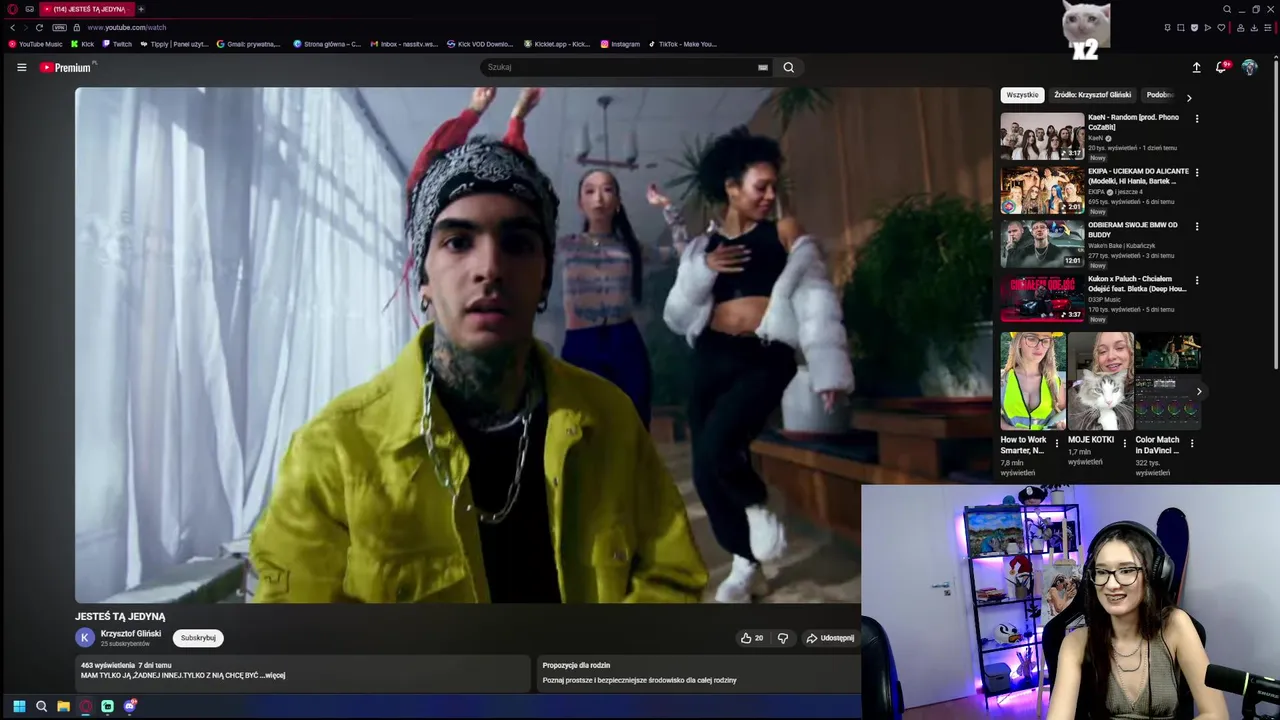Open the Kick bookmark
Screen dimensions: 1280x720
pos(83,44)
